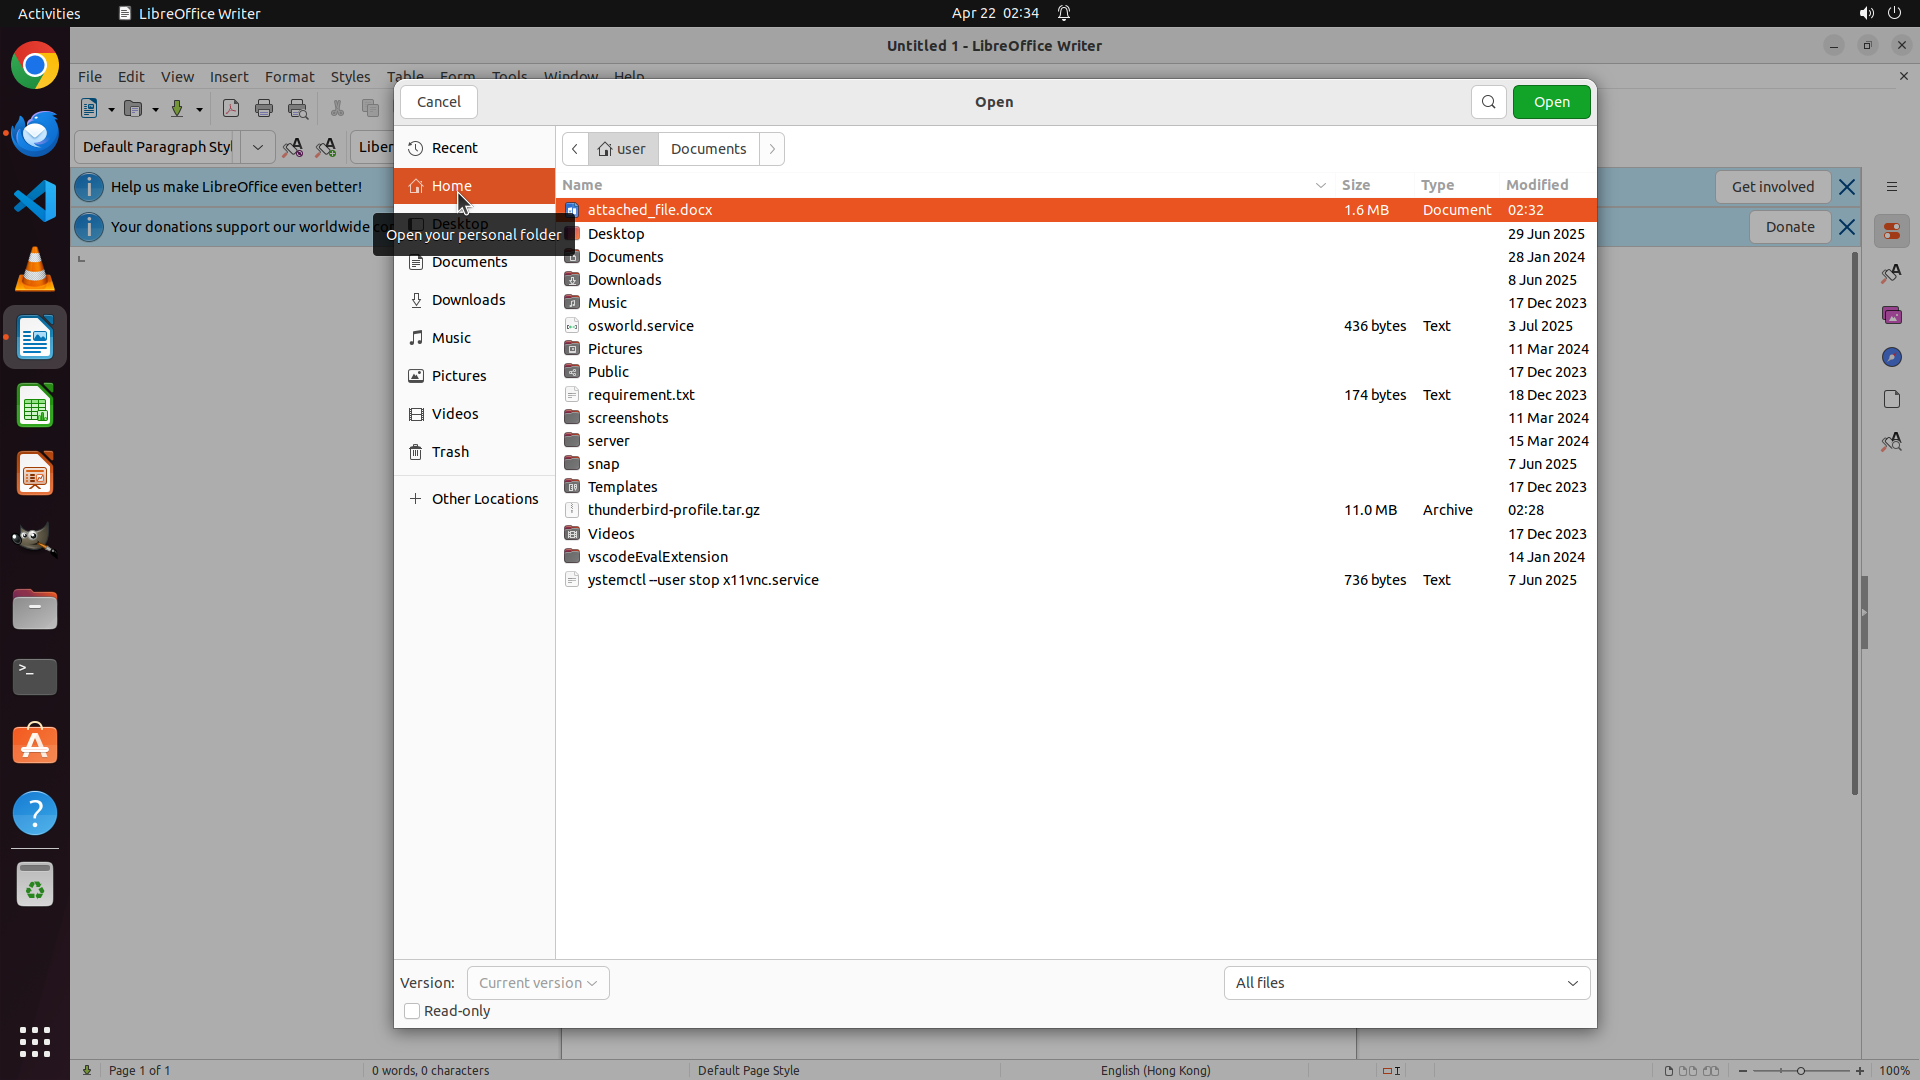Click the search icon in Open dialog

pos(1488,102)
